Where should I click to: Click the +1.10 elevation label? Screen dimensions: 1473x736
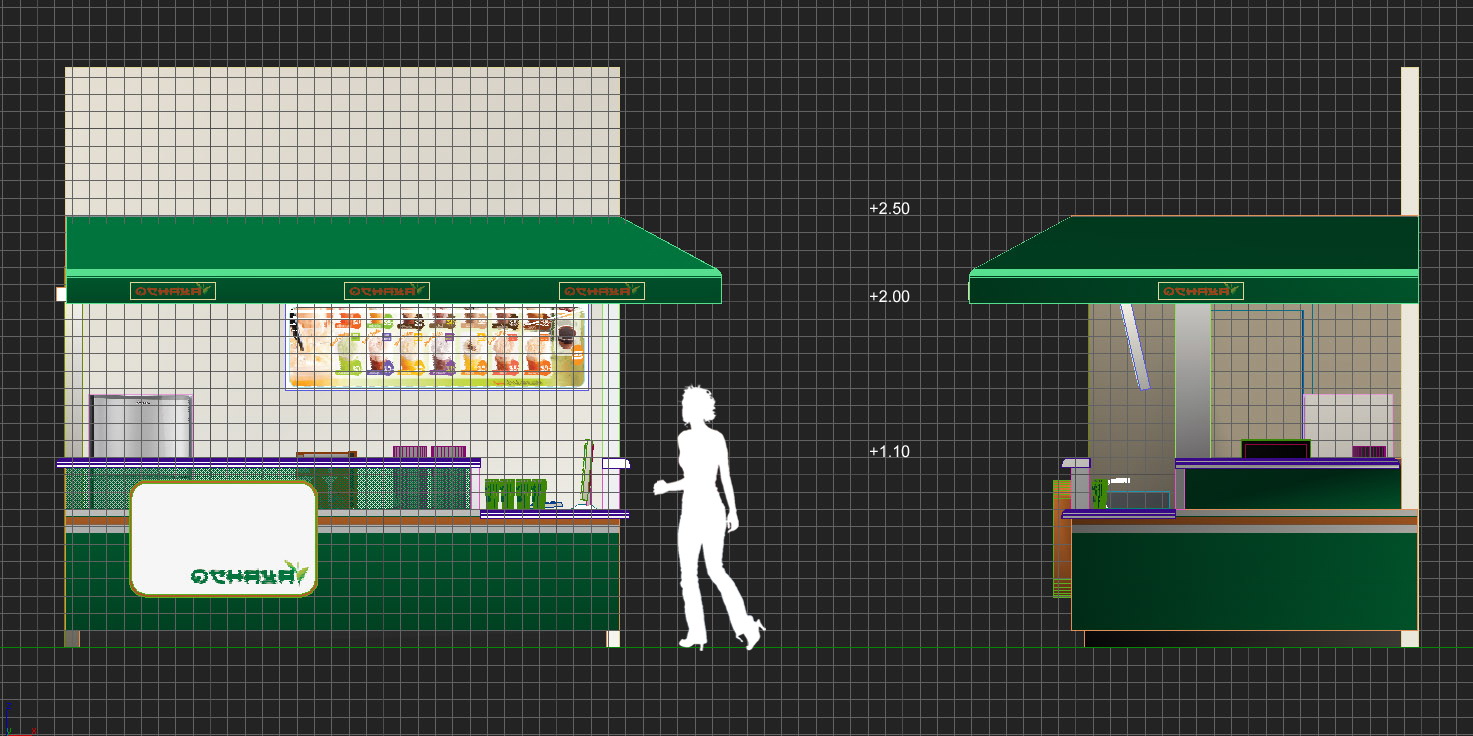click(x=889, y=452)
